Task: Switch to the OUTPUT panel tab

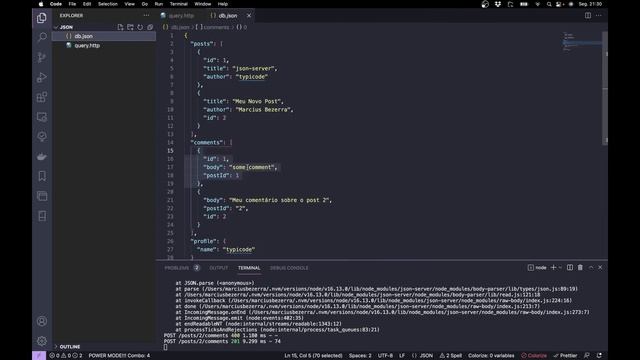Action: (218, 268)
